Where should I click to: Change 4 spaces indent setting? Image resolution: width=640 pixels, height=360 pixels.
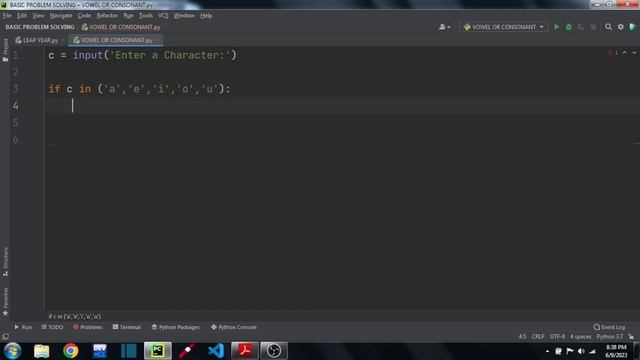[580, 337]
